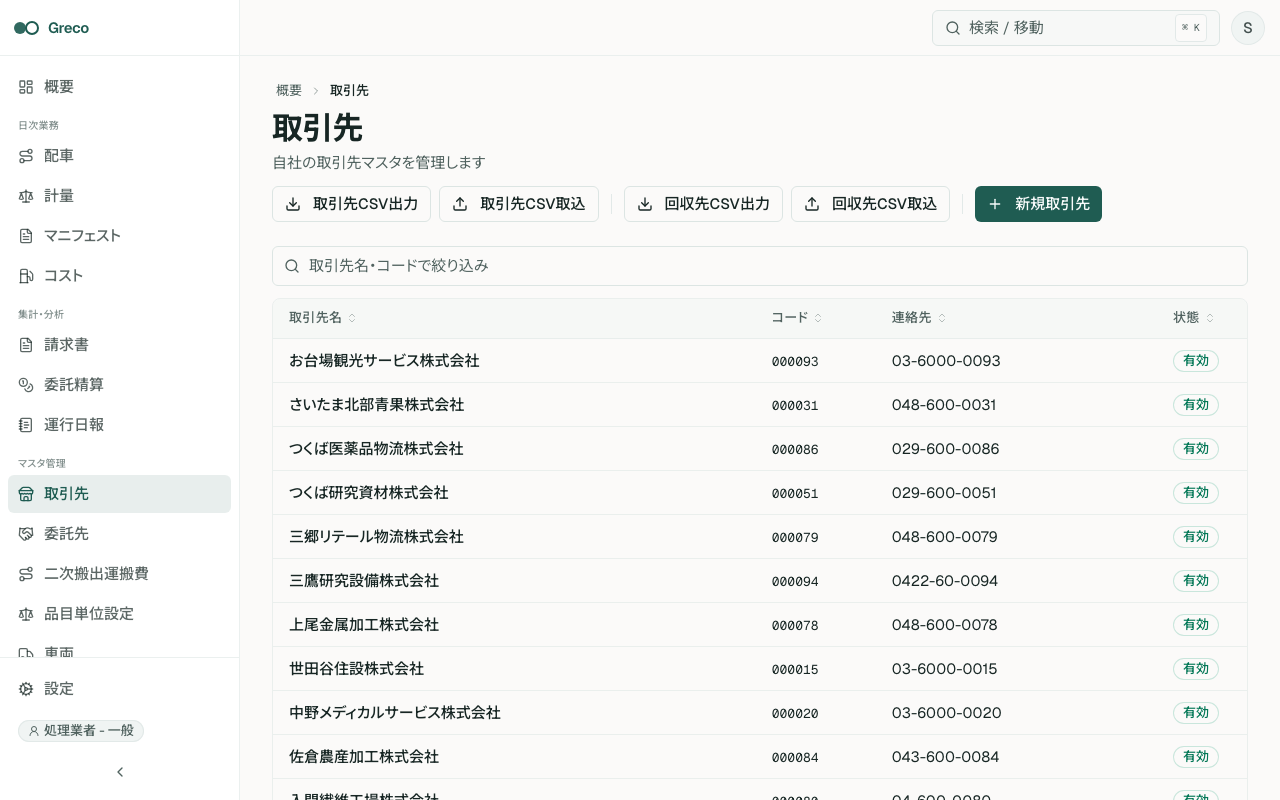Click the 運行日報 notebook icon
Viewport: 1280px width, 800px height.
(x=26, y=425)
